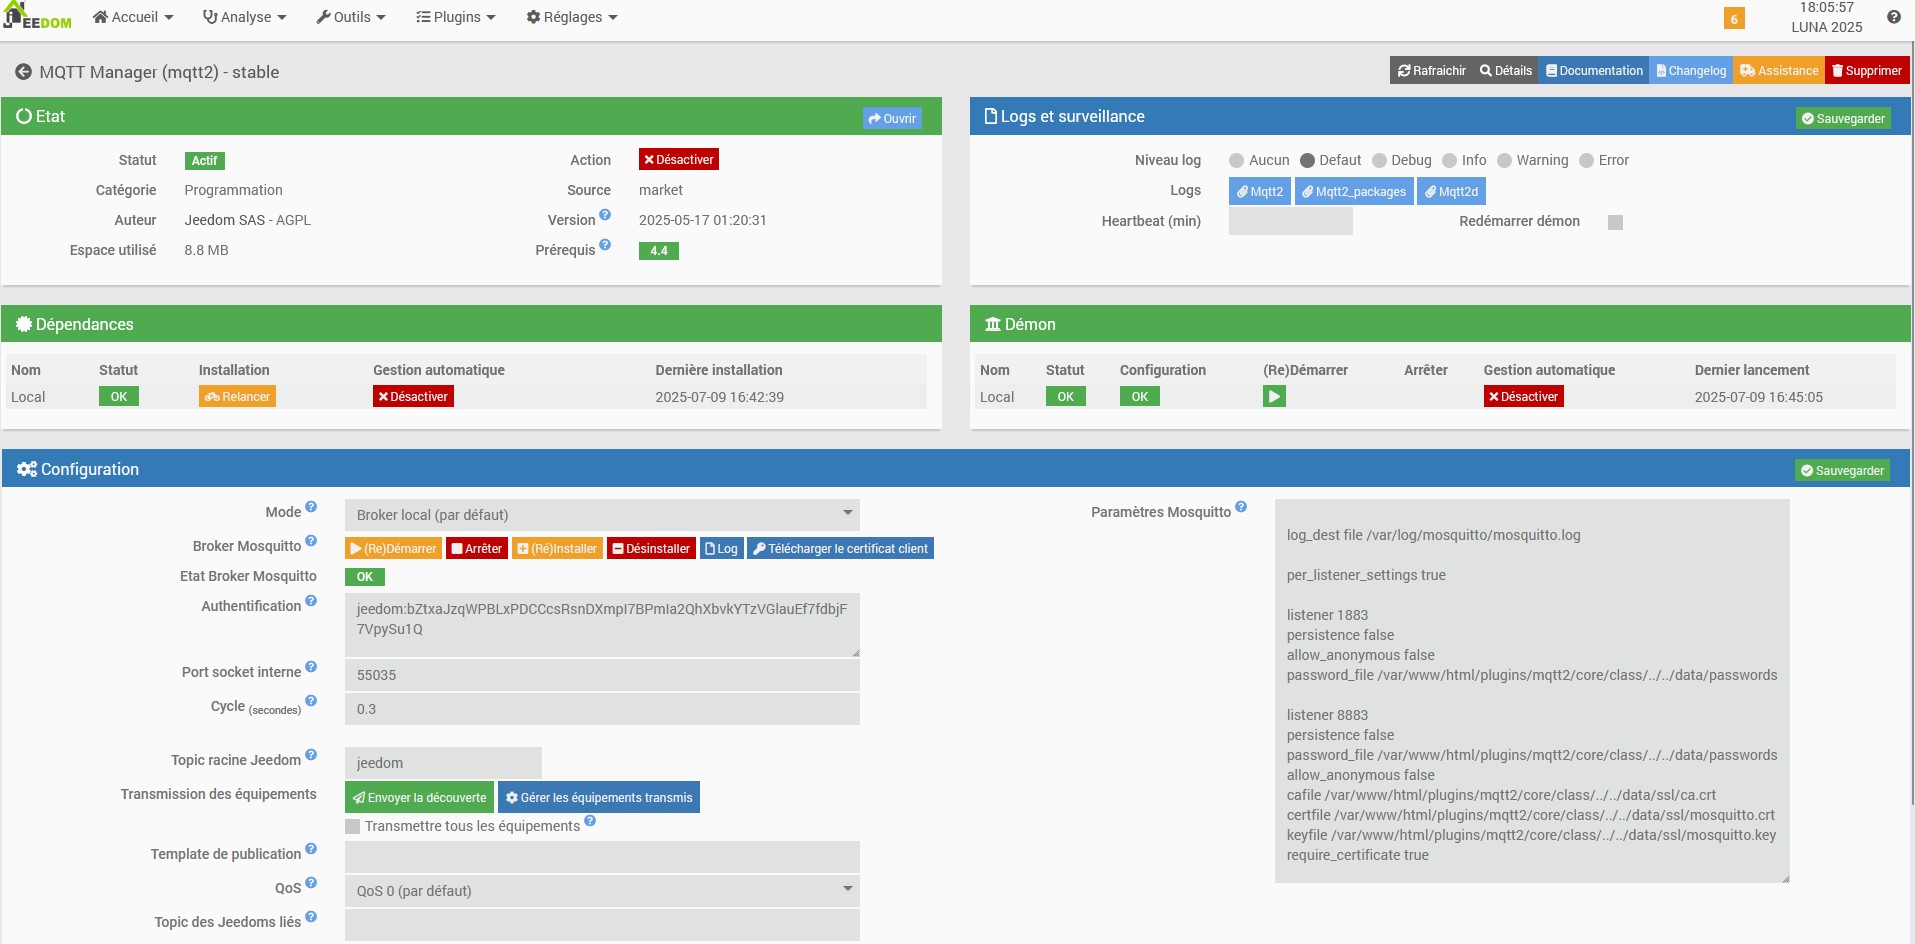Click Rafraîchir to refresh the page
The image size is (1915, 944).
point(1432,71)
